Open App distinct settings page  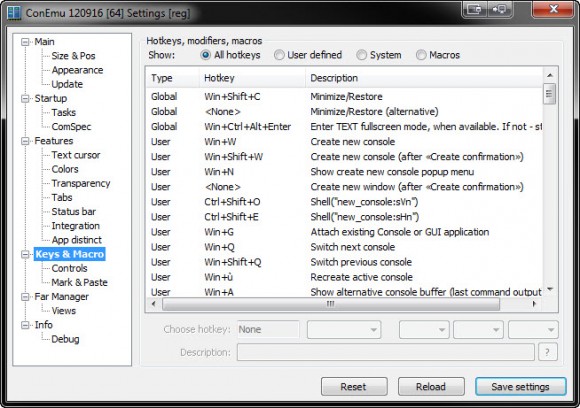77,240
